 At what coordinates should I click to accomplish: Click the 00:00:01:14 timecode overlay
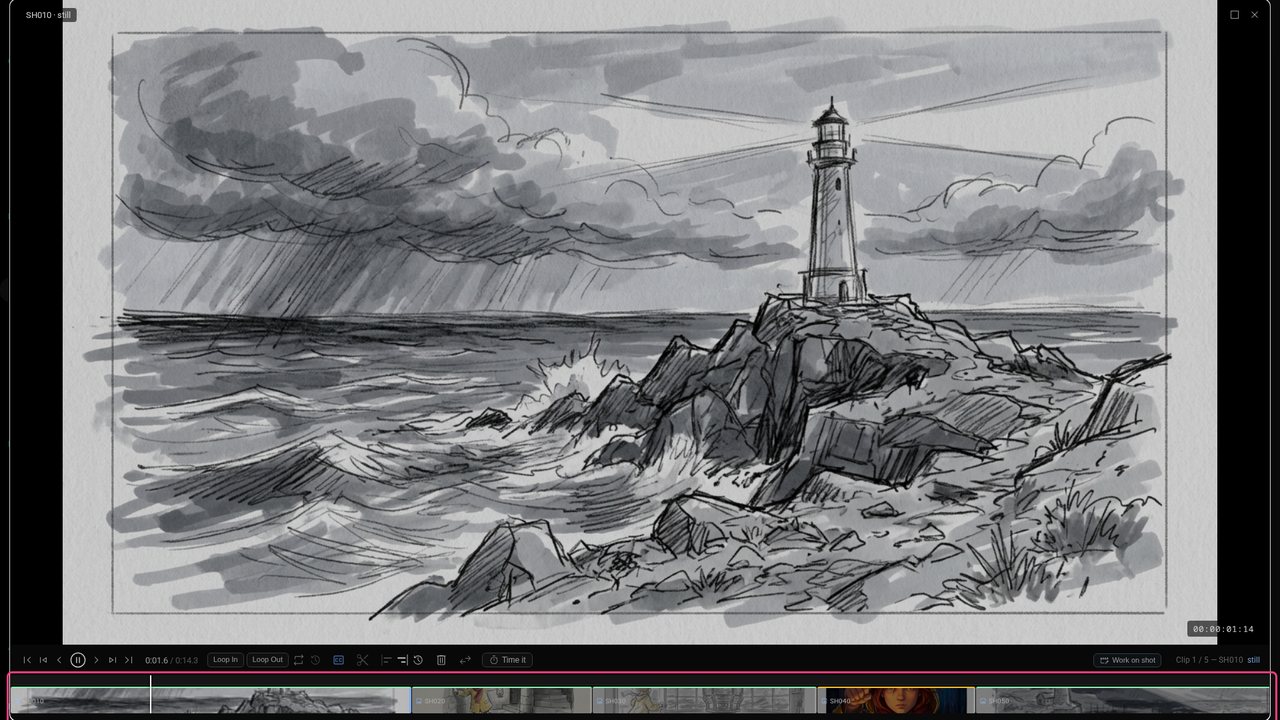pos(1223,629)
